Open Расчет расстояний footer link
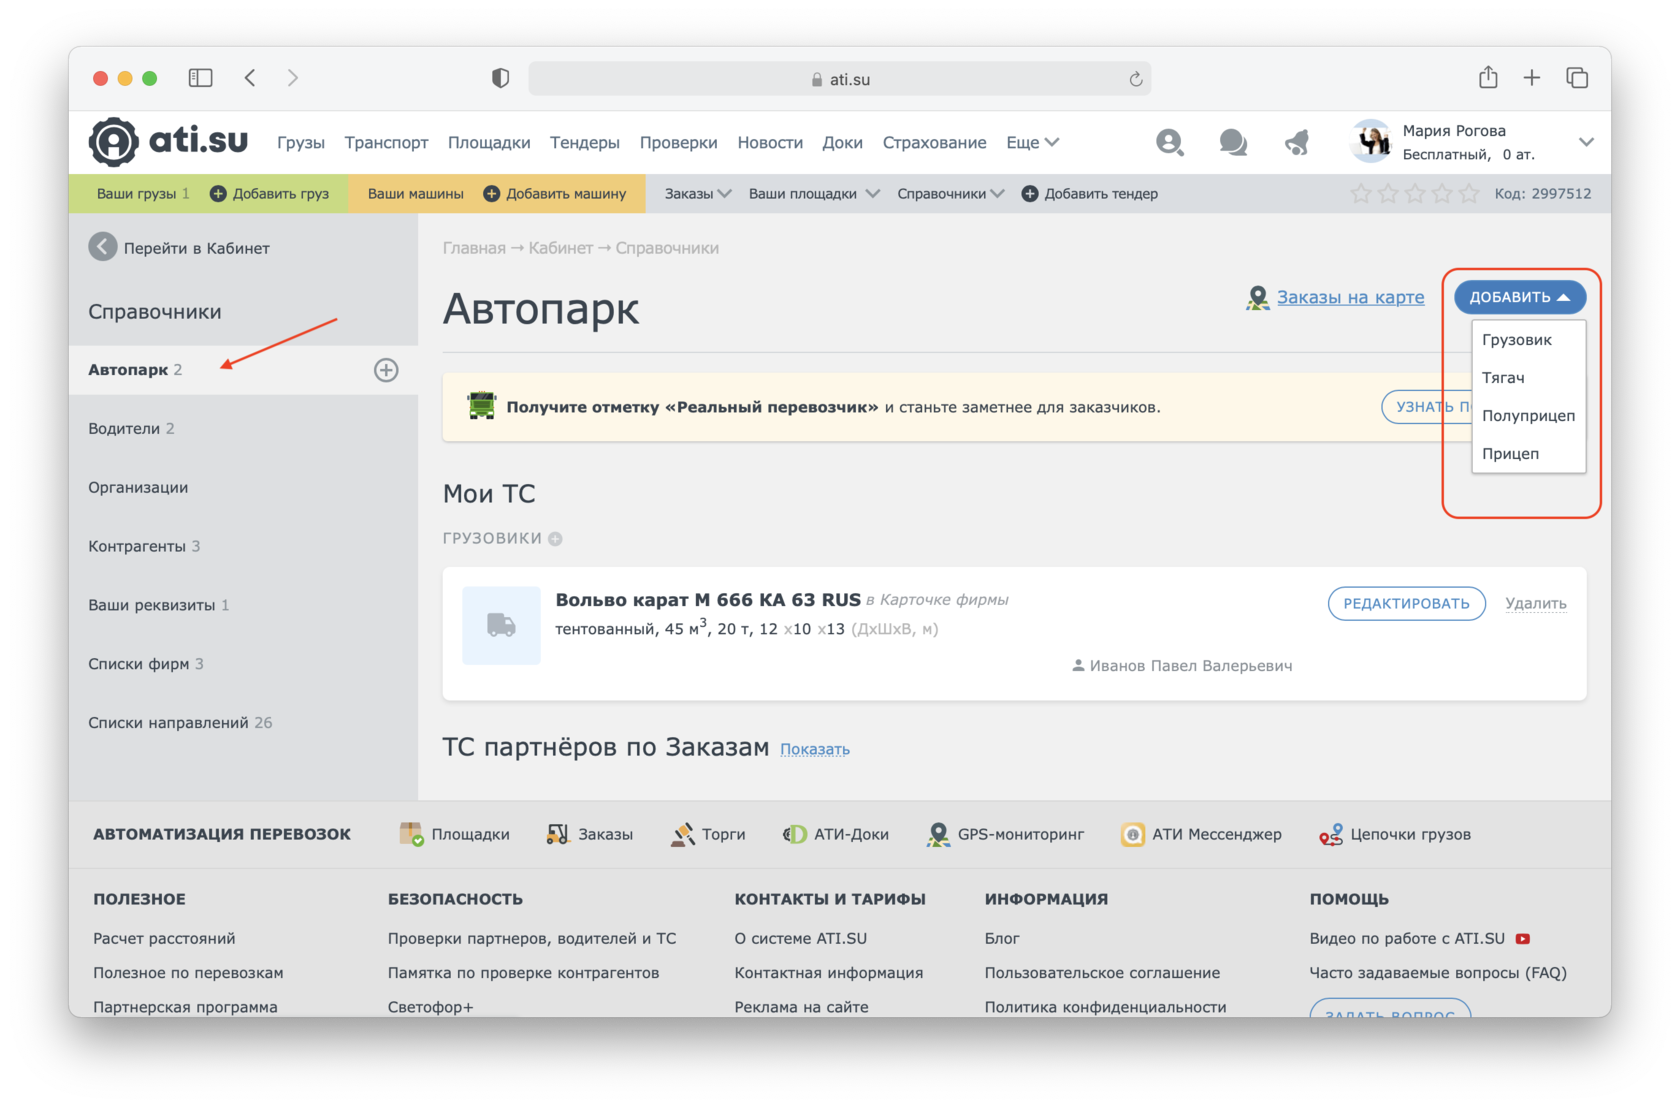Image resolution: width=1680 pixels, height=1108 pixels. point(164,939)
